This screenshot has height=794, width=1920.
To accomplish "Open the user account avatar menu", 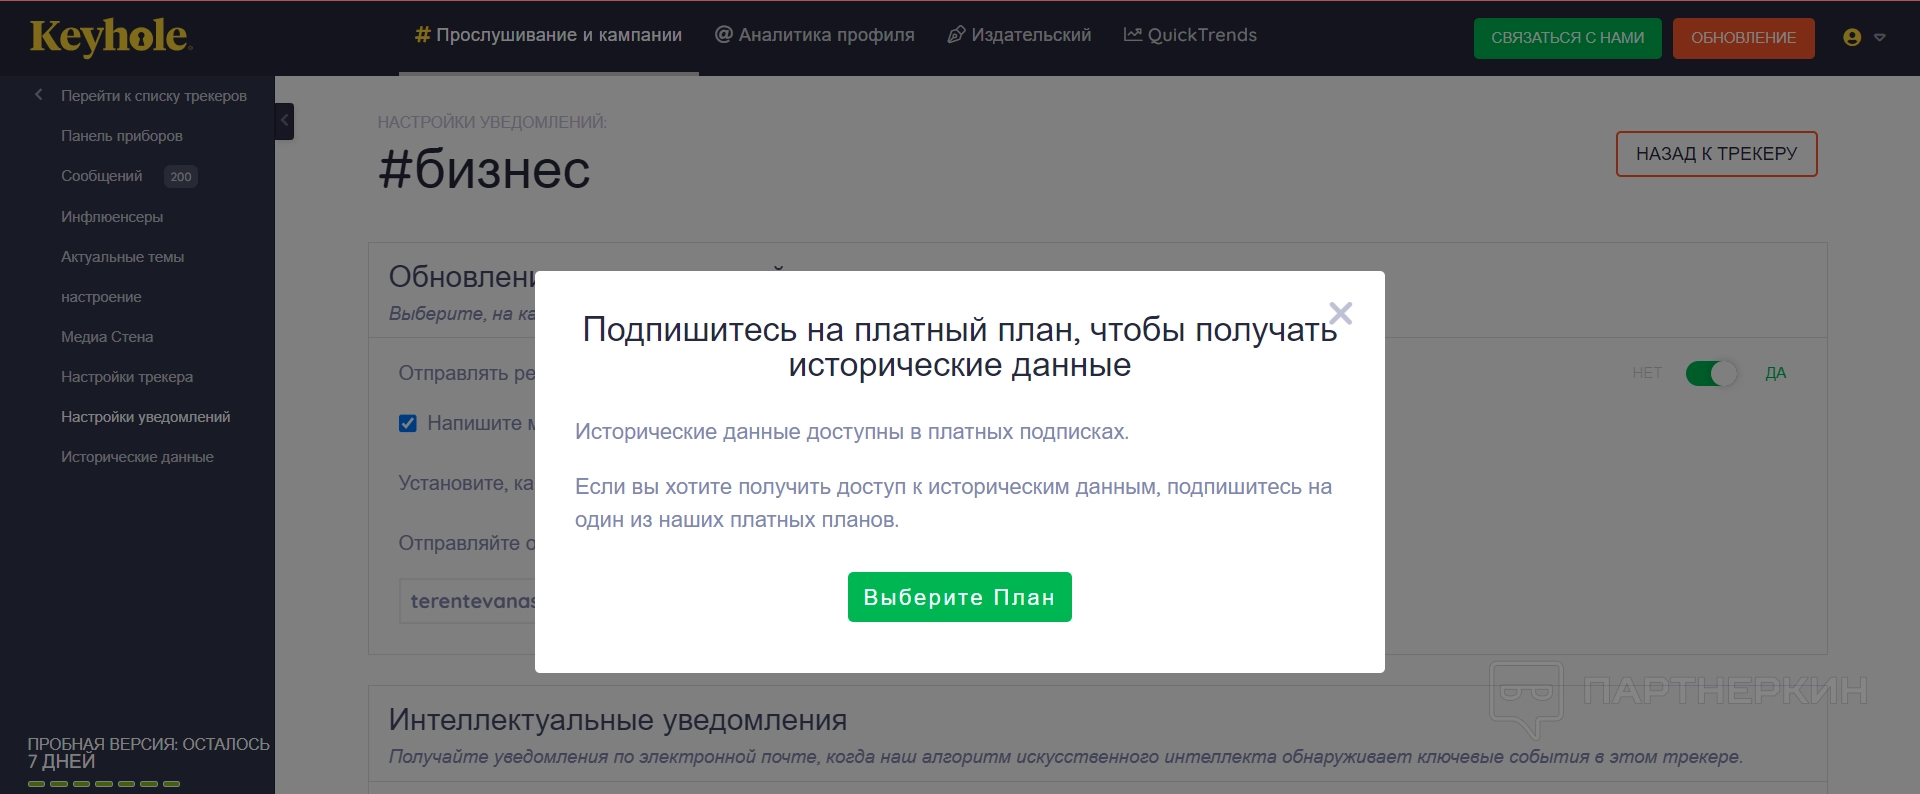I will coord(1852,37).
